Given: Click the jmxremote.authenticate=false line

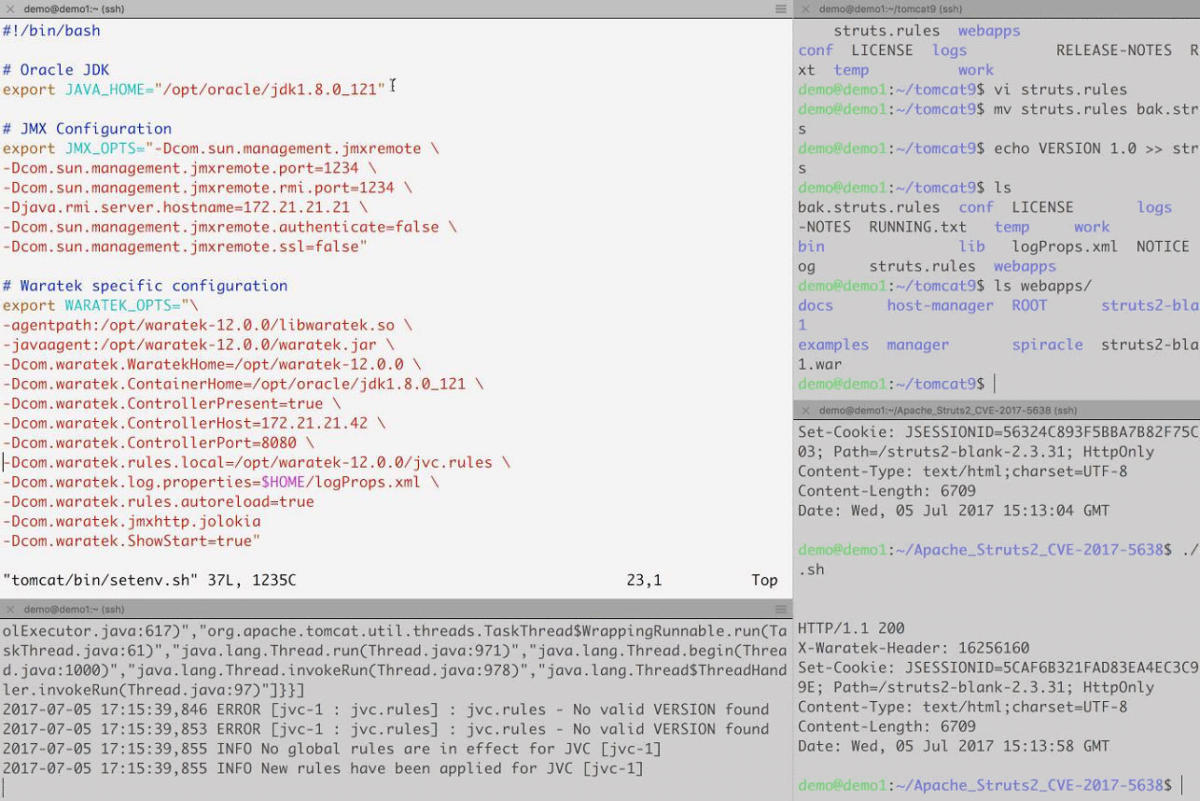Looking at the screenshot, I should (x=229, y=227).
